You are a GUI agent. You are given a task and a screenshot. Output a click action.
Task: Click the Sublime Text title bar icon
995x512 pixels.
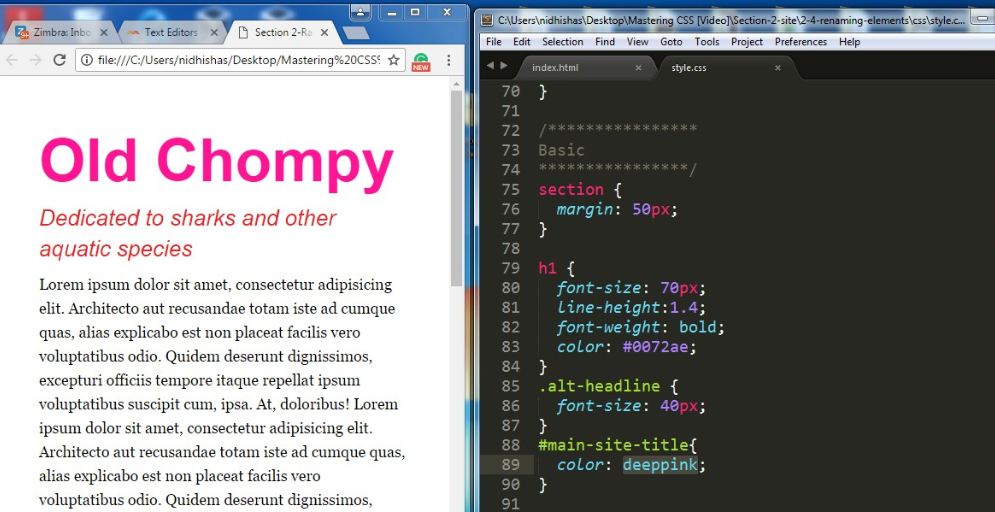point(487,20)
